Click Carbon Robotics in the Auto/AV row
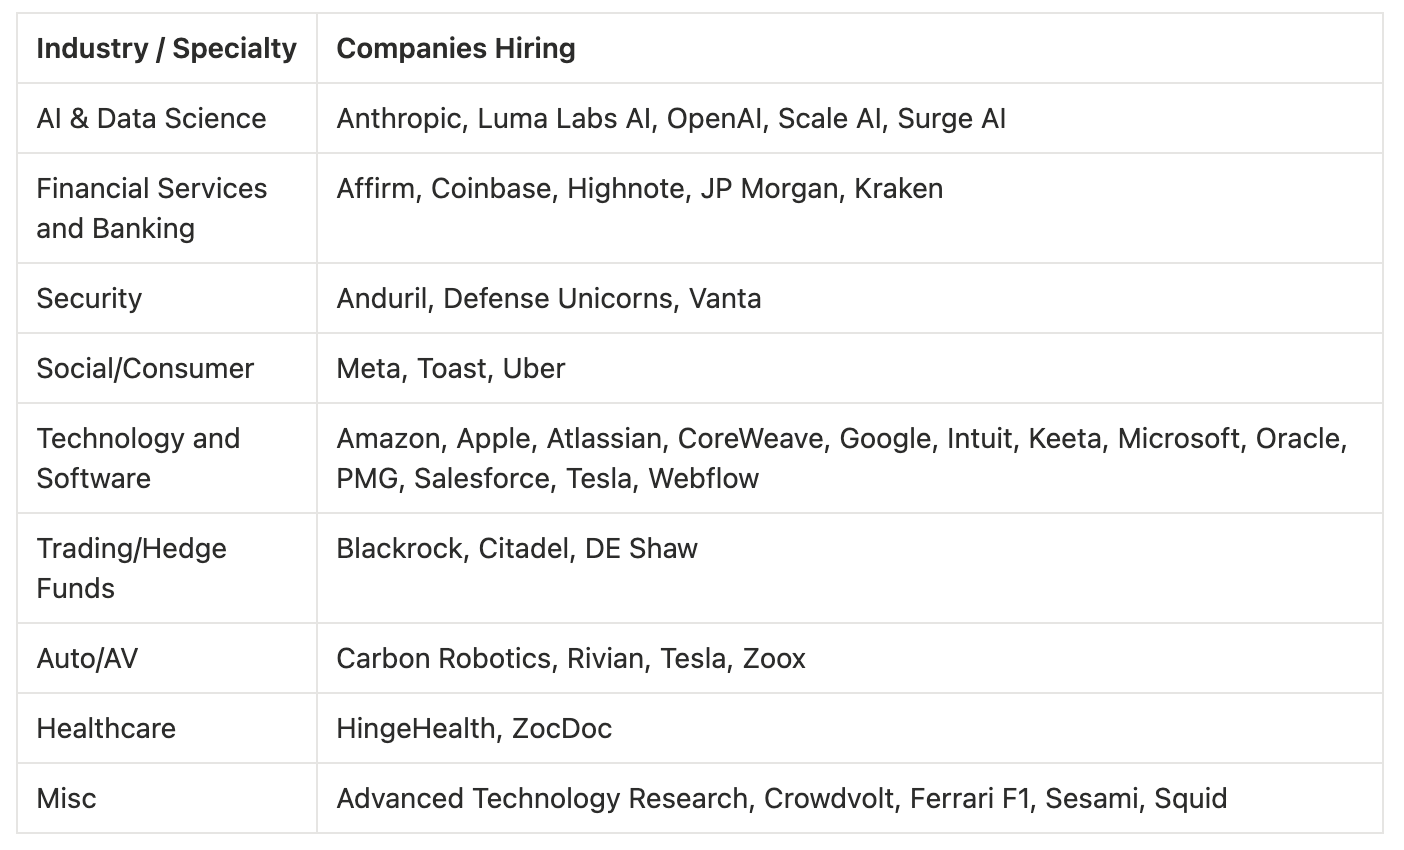Screen dimensions: 1404x850 [x=443, y=659]
